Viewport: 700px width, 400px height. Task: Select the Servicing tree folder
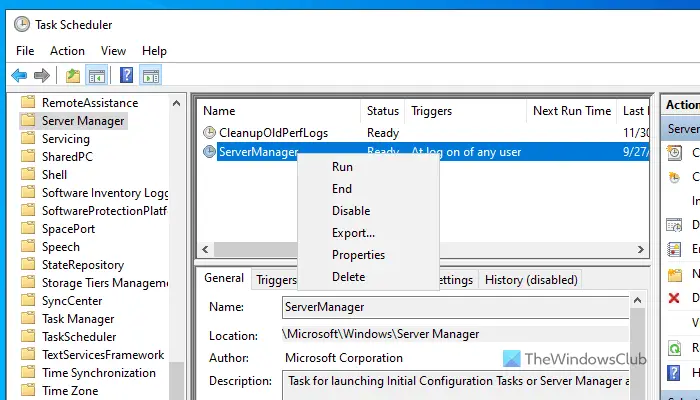click(x=66, y=139)
